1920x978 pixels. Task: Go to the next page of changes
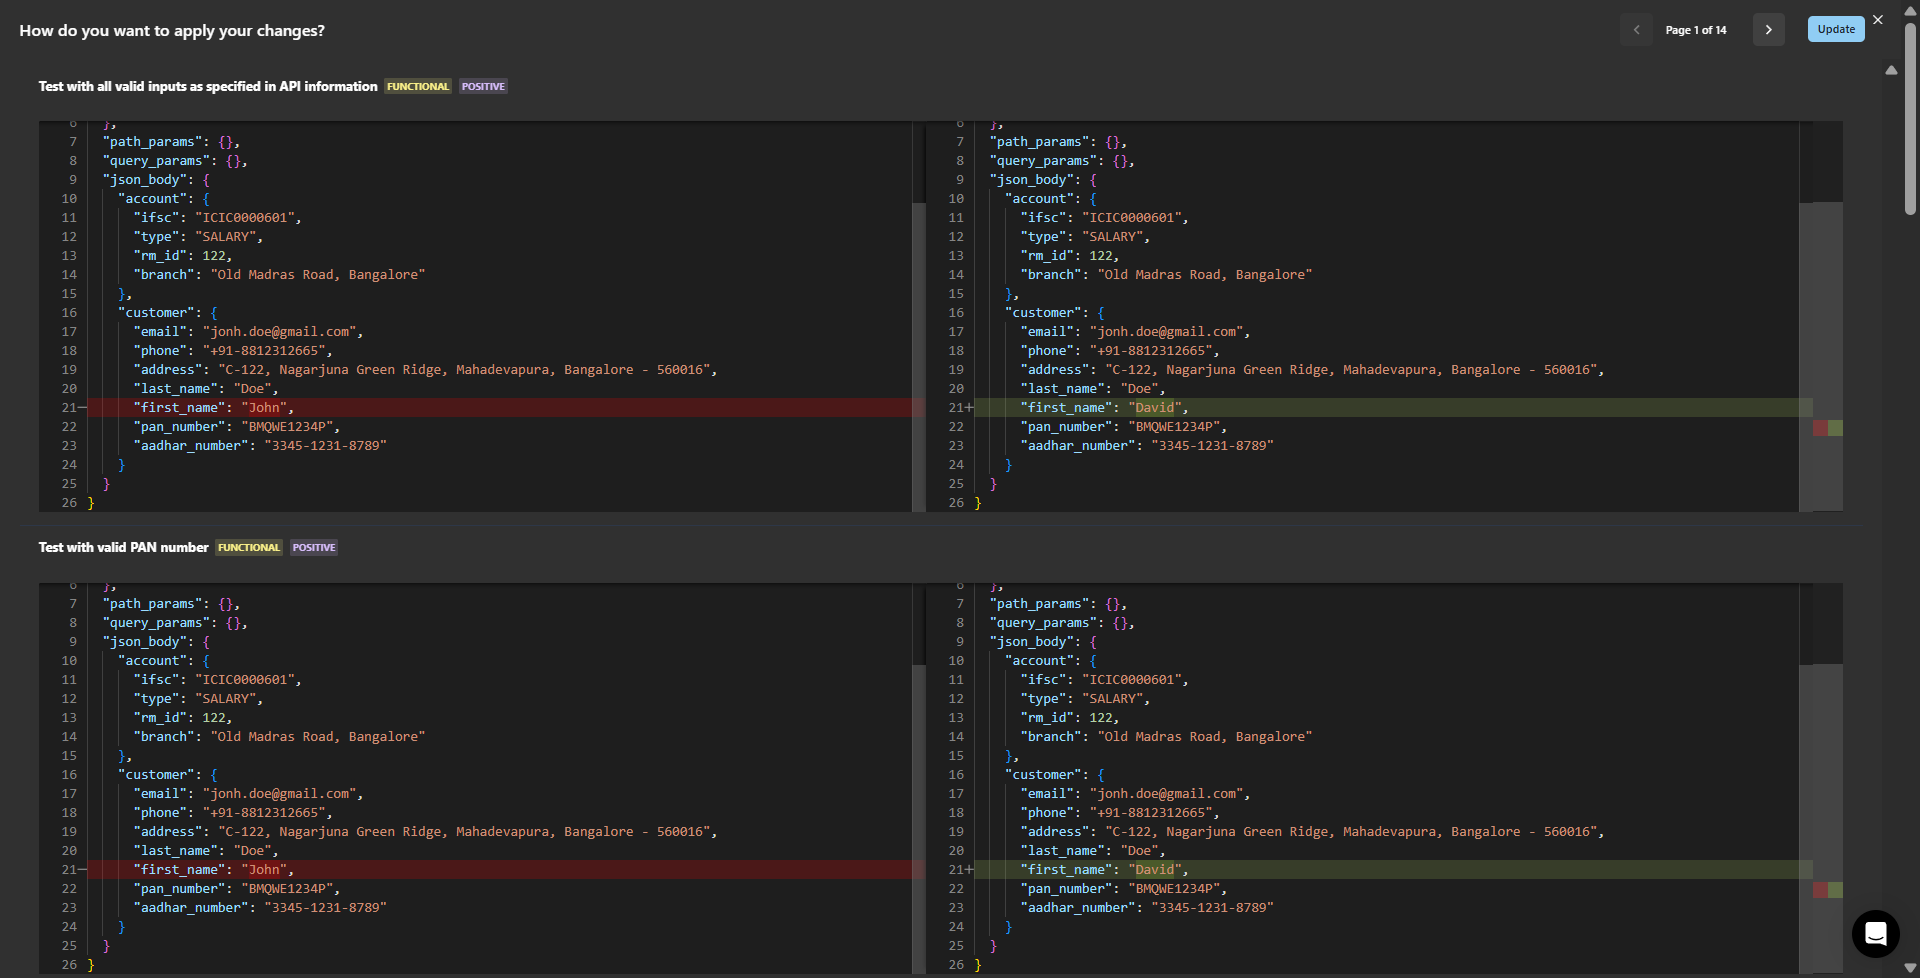coord(1768,30)
